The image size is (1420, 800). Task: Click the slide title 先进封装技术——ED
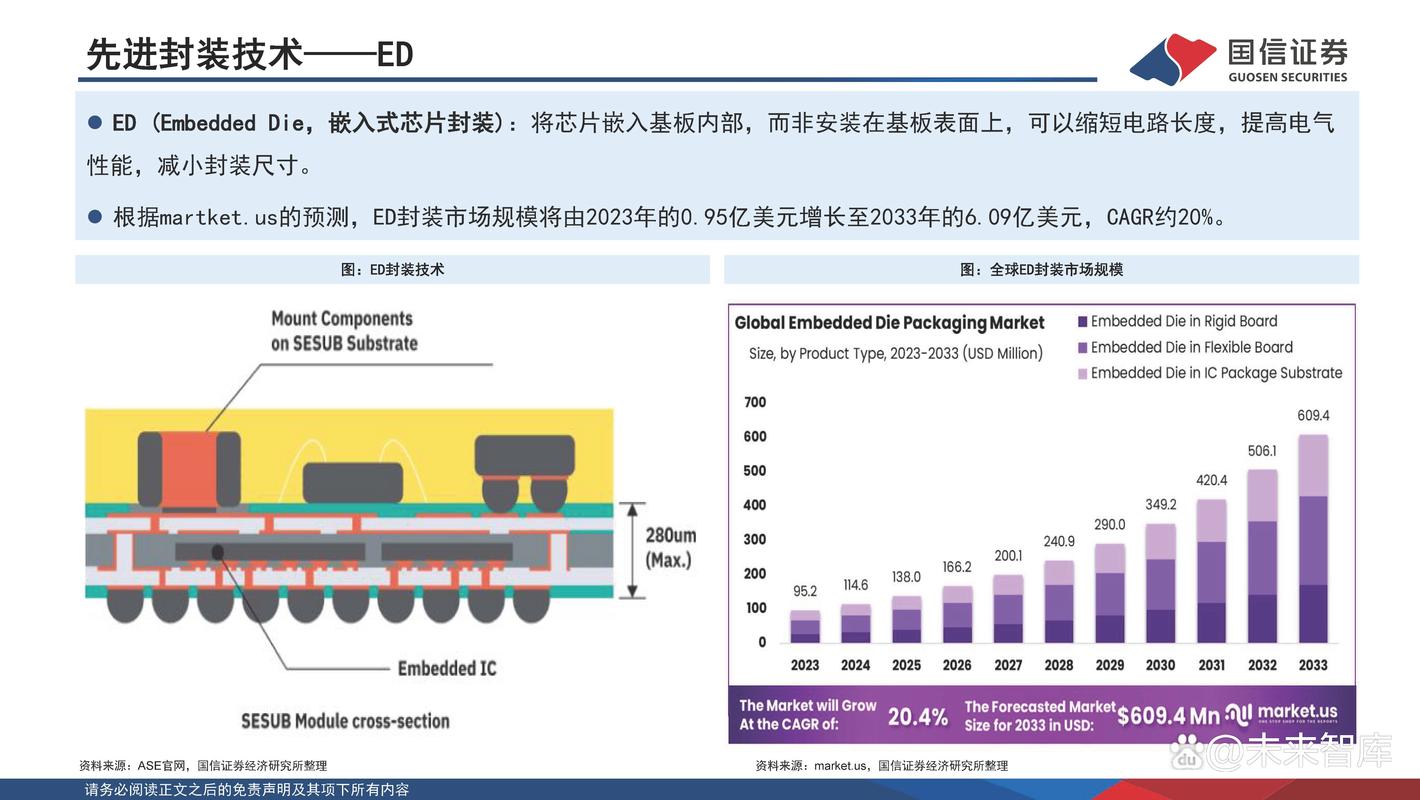[250, 54]
